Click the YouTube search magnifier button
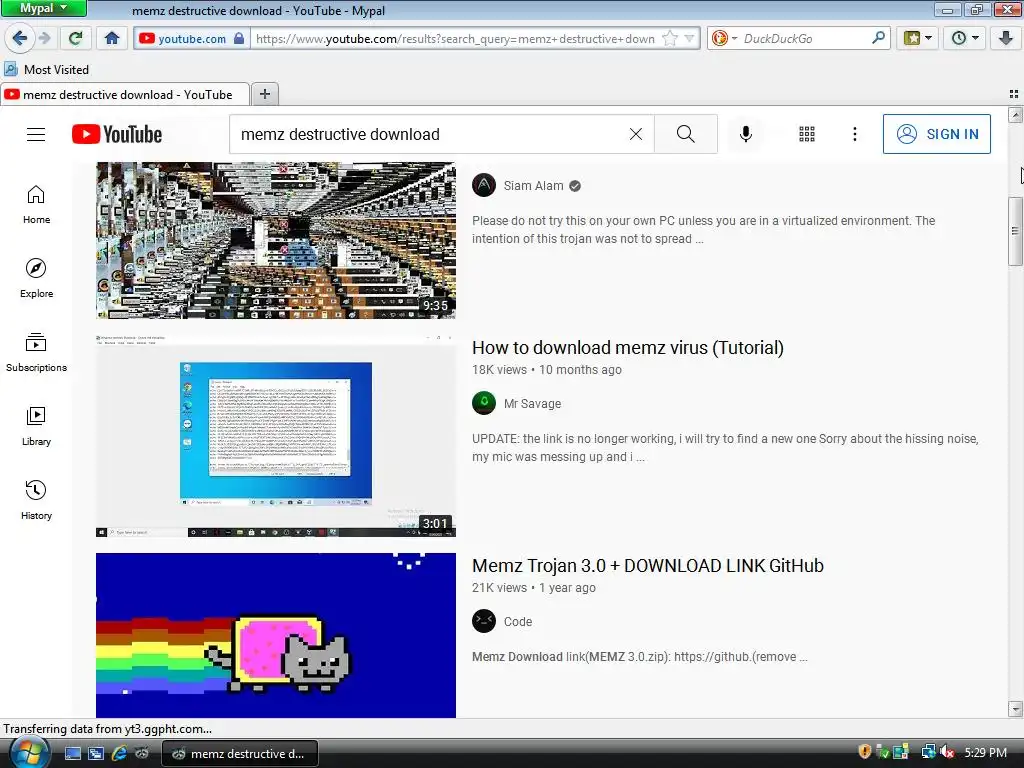This screenshot has width=1024, height=768. [686, 134]
